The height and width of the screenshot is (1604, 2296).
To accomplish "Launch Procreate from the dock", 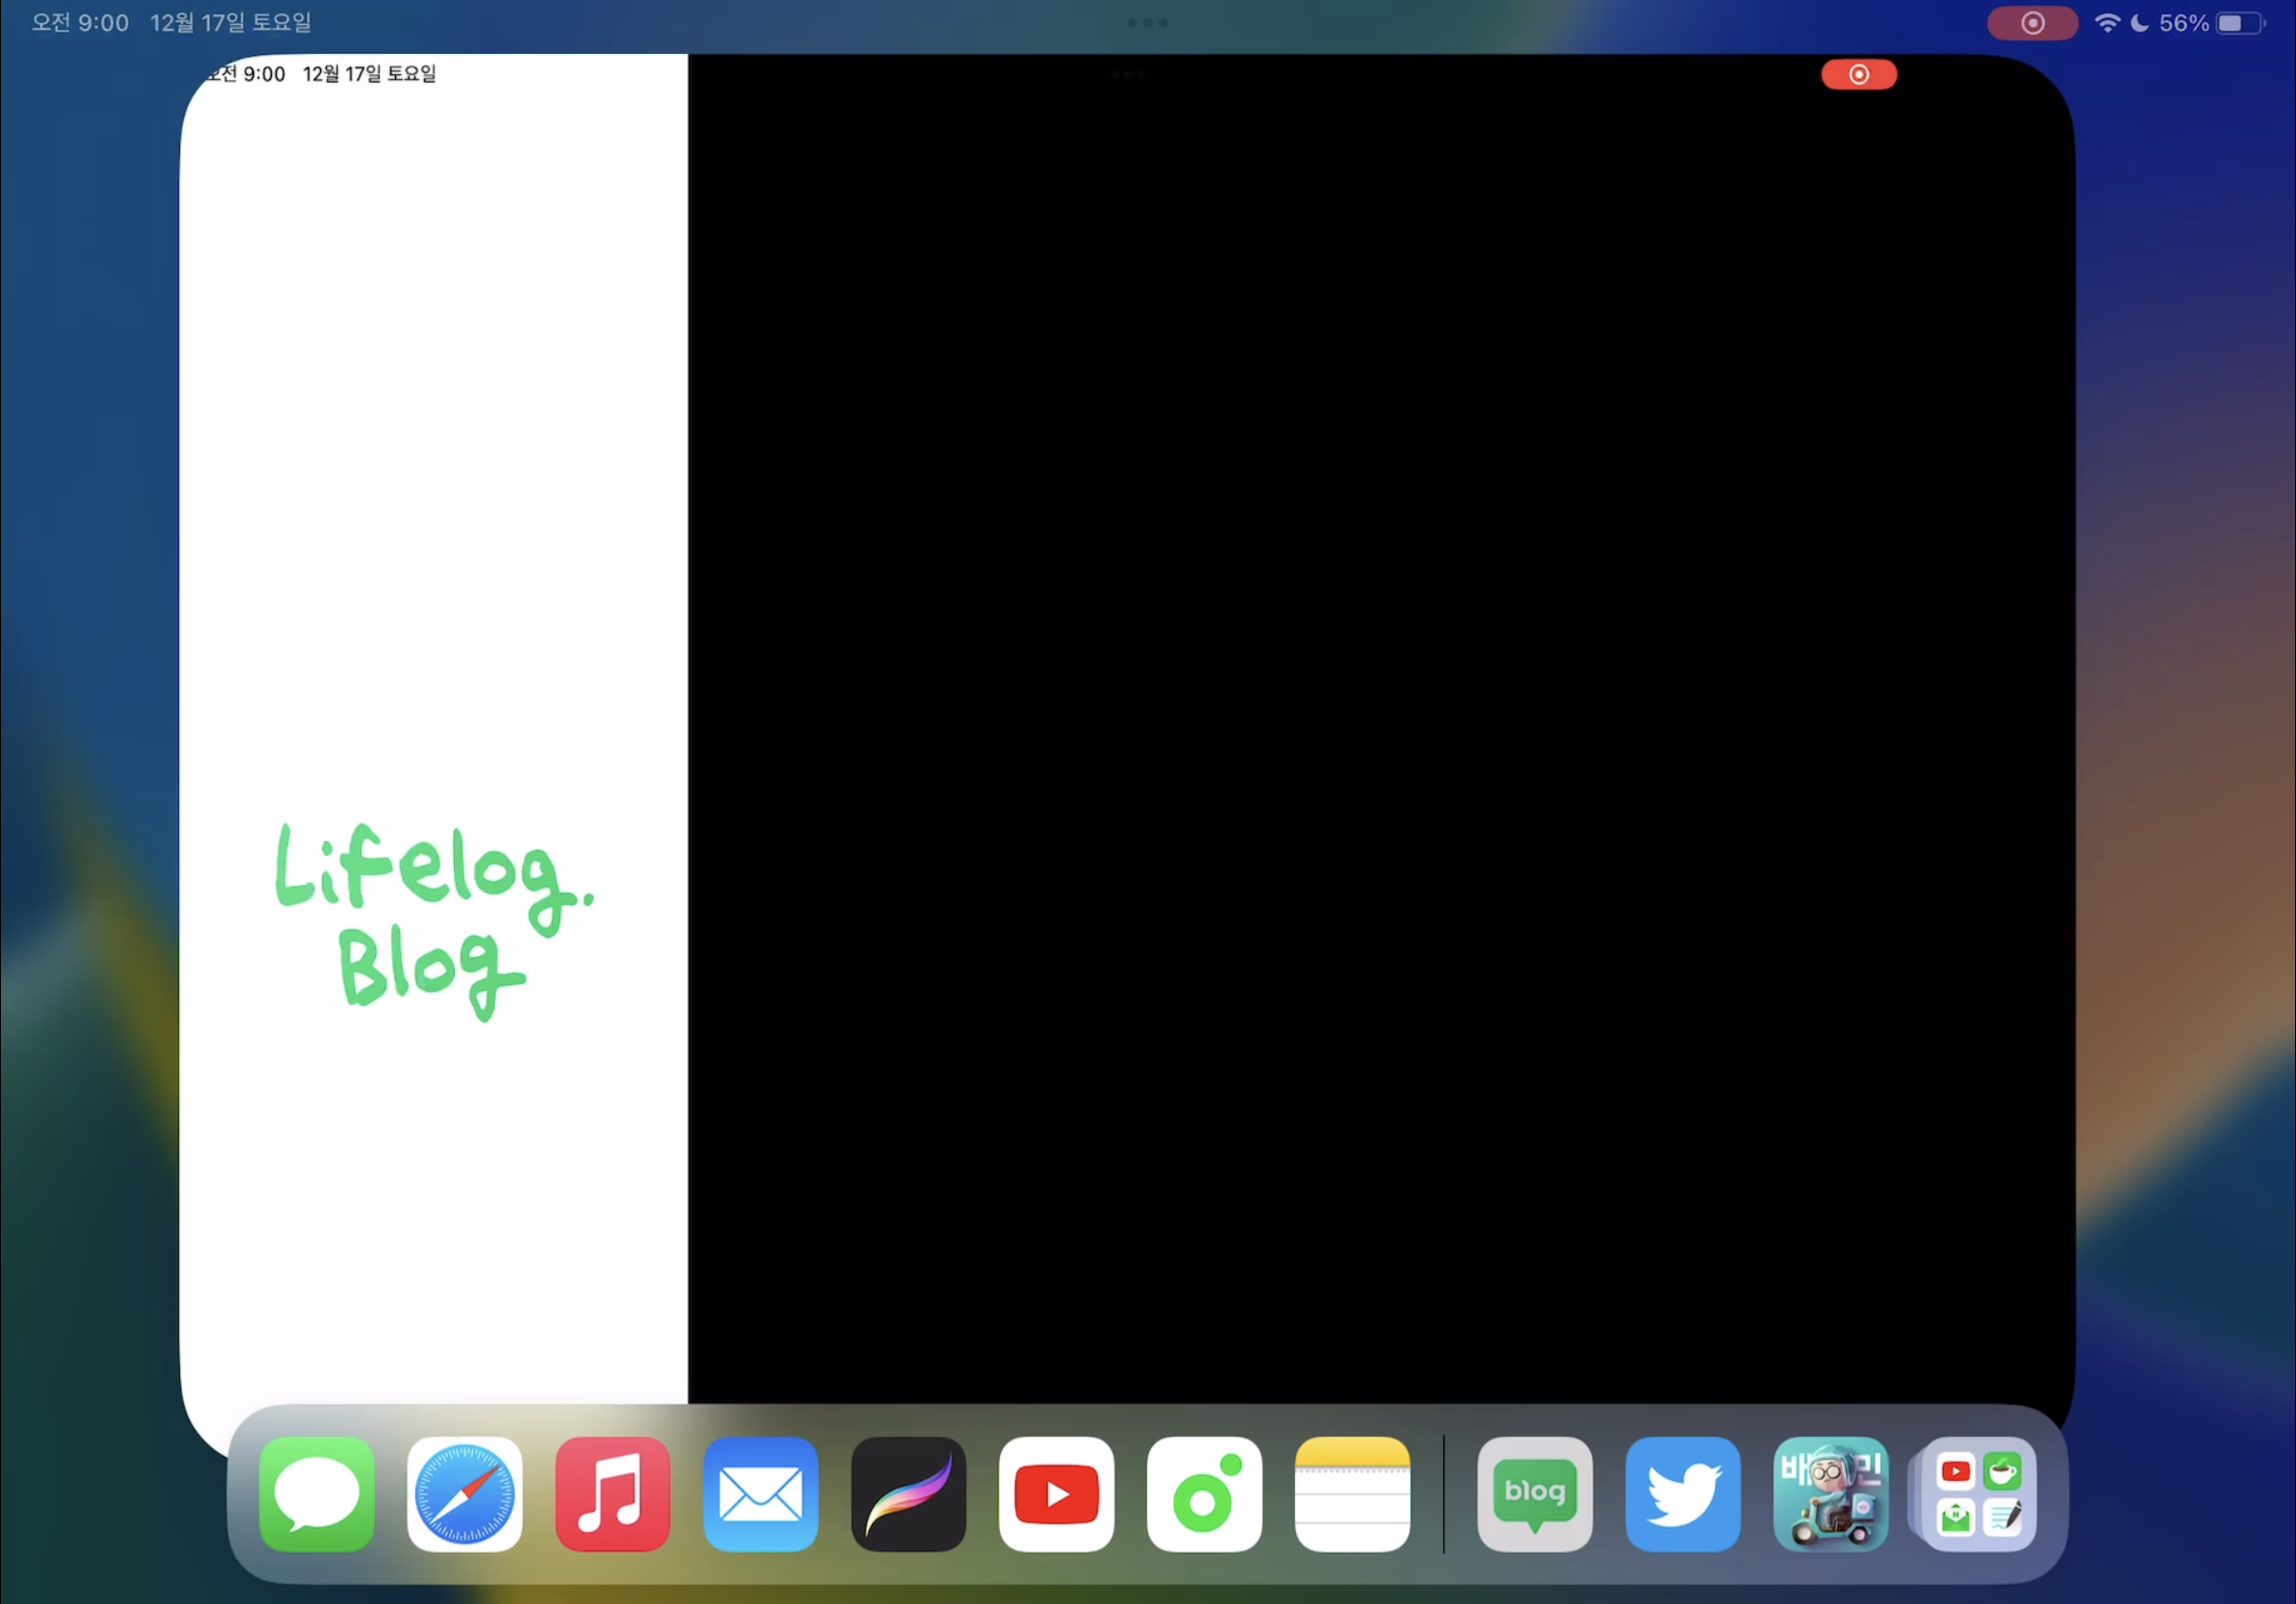I will (x=908, y=1494).
